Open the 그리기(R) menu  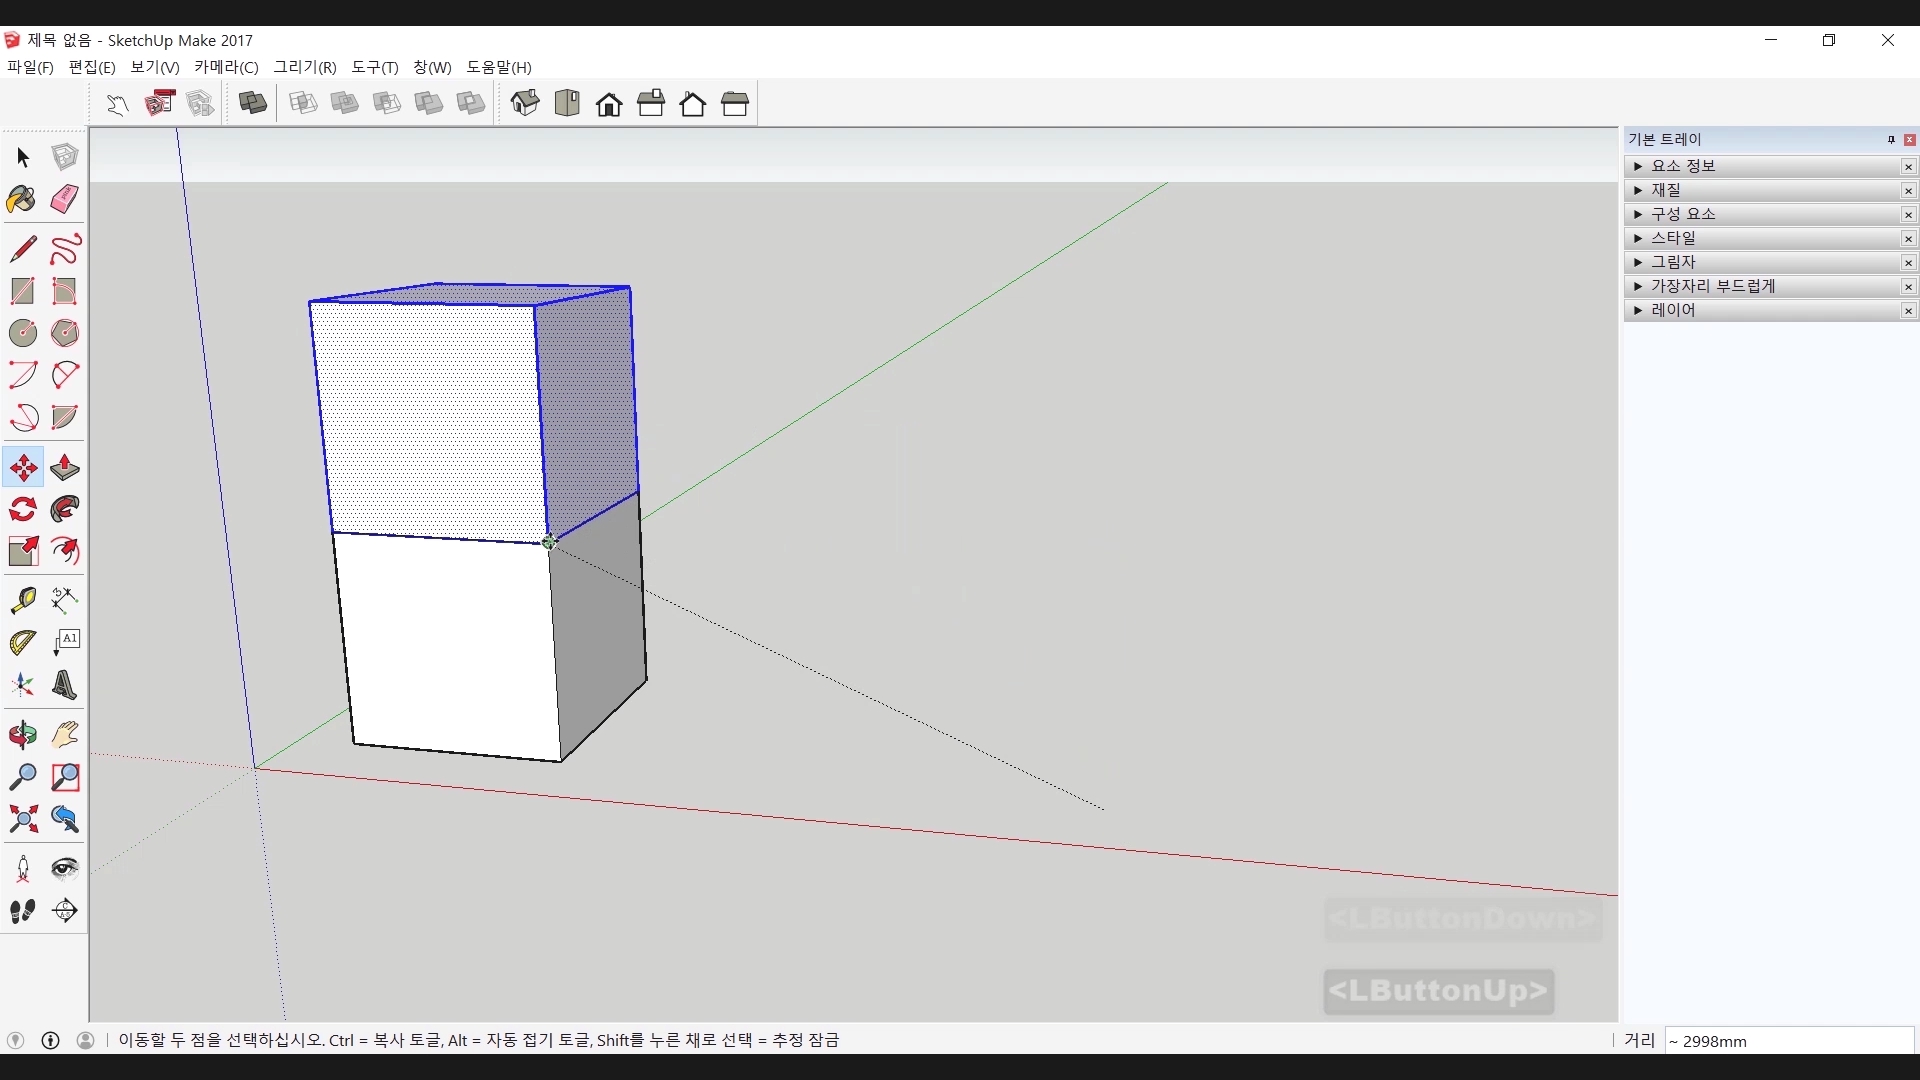(305, 67)
